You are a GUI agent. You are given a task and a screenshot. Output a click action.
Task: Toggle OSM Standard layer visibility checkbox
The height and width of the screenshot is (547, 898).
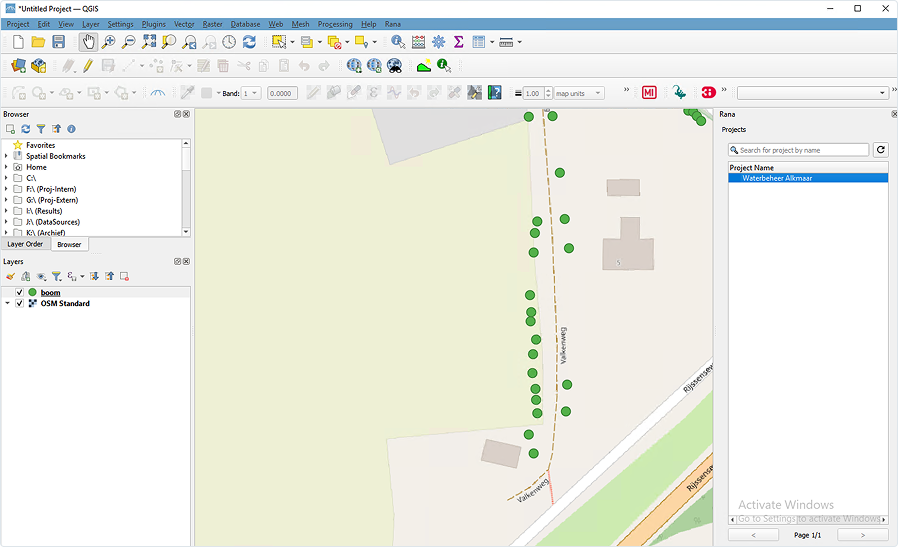pos(19,303)
